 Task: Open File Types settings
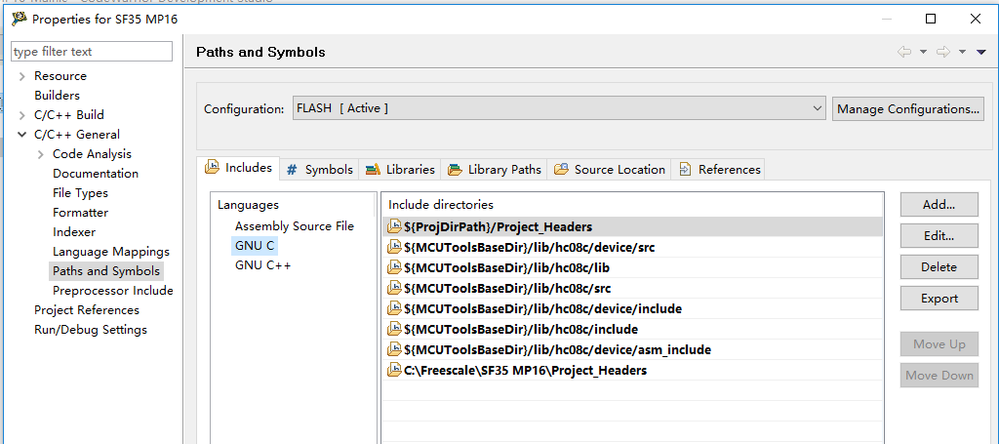pos(80,193)
